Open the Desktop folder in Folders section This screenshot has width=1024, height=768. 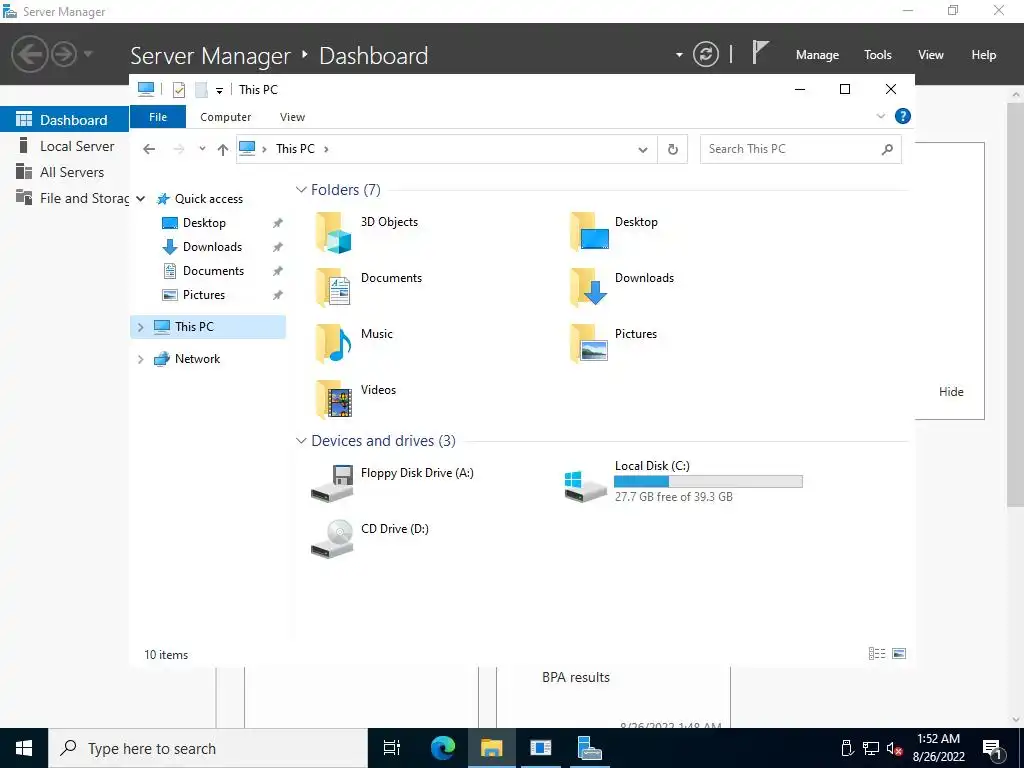(x=588, y=232)
